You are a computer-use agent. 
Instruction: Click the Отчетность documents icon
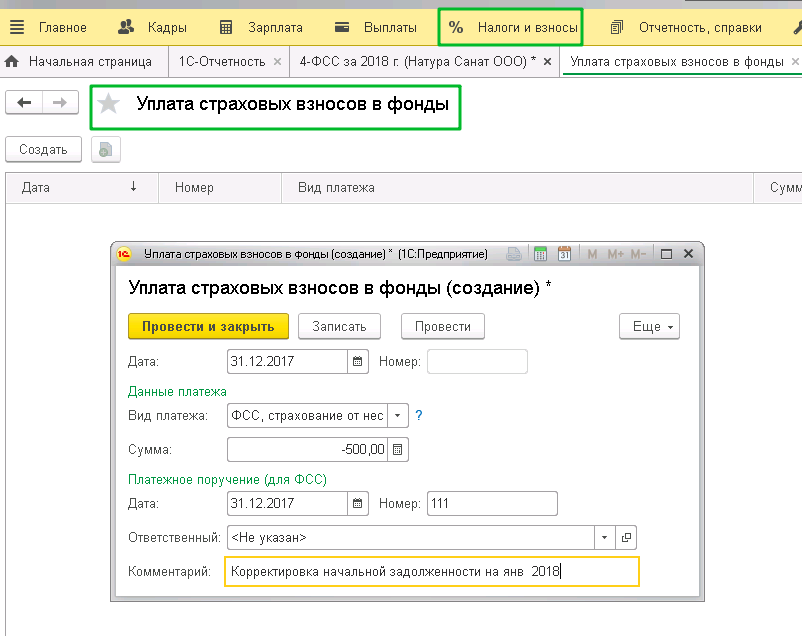[x=617, y=27]
